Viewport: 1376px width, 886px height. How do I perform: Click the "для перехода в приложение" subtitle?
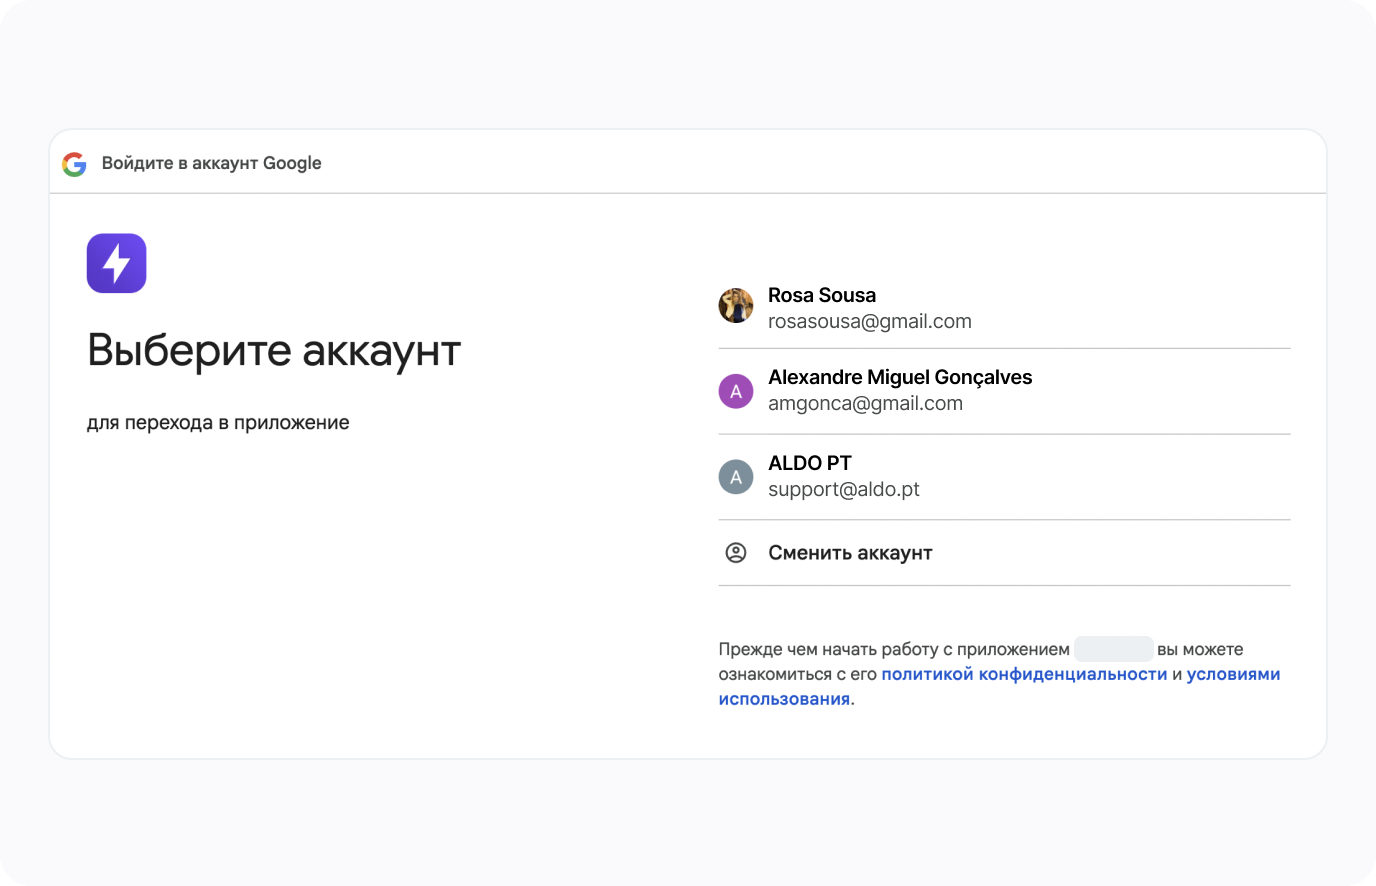218,423
